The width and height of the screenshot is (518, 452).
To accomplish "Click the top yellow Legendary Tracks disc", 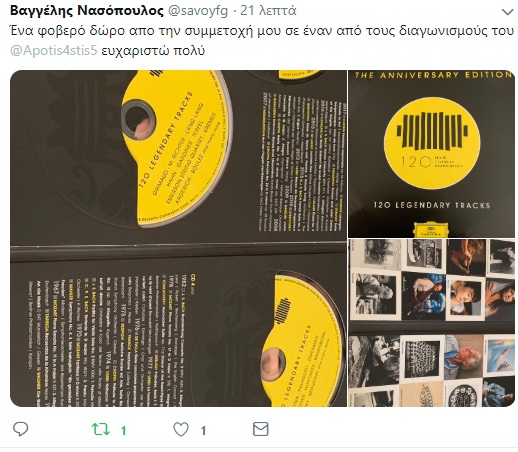I will tap(177, 147).
